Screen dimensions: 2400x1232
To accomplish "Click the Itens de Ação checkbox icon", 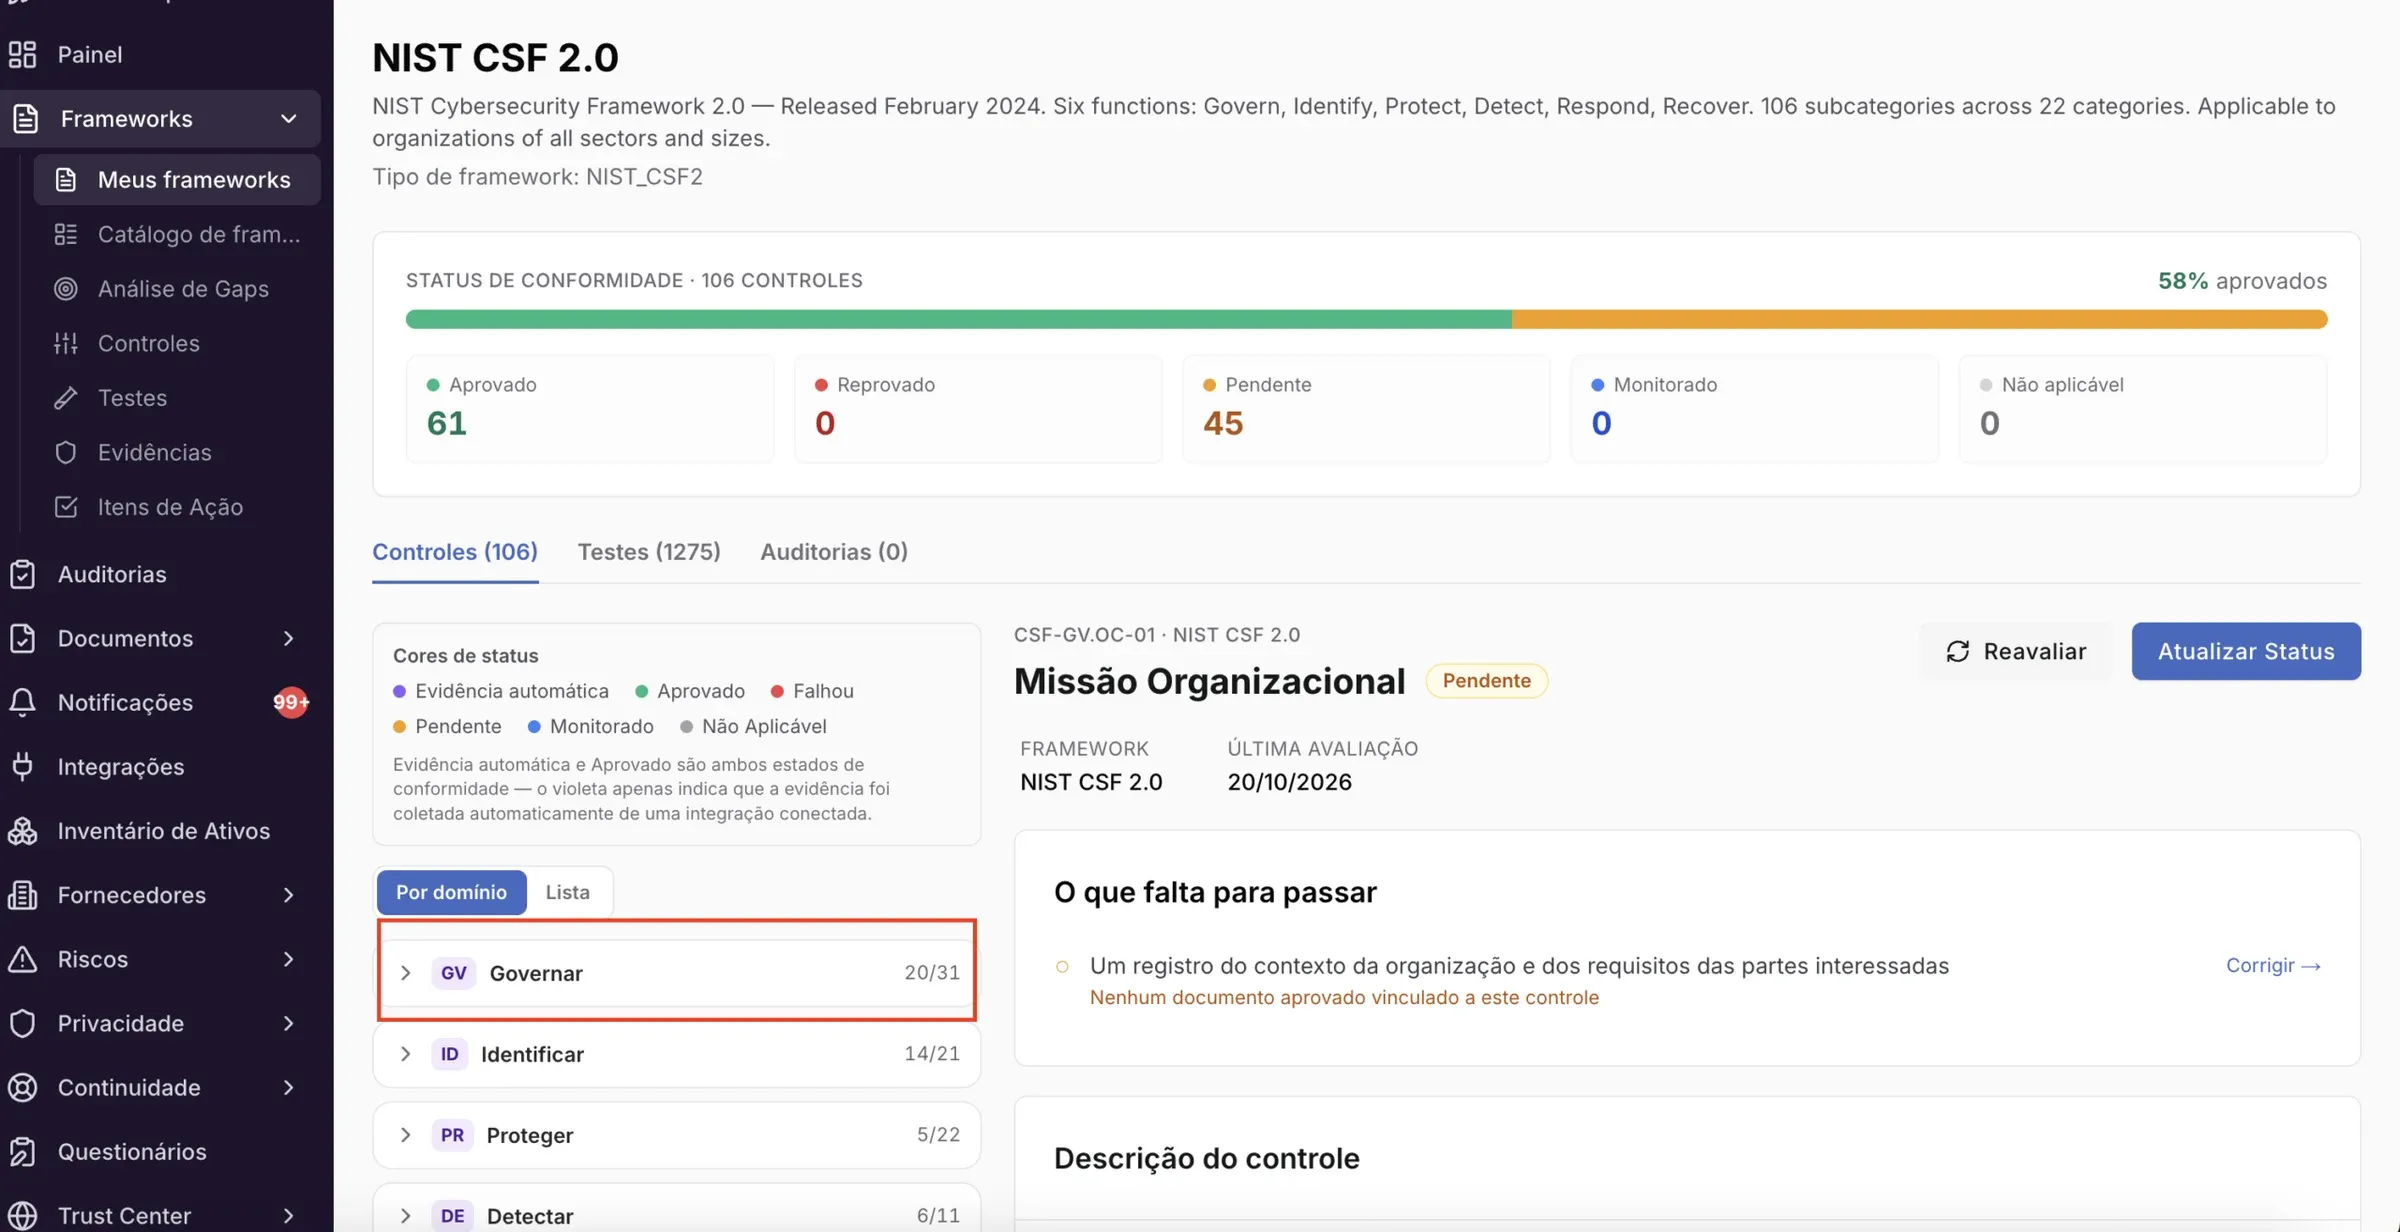I will pyautogui.click(x=66, y=507).
